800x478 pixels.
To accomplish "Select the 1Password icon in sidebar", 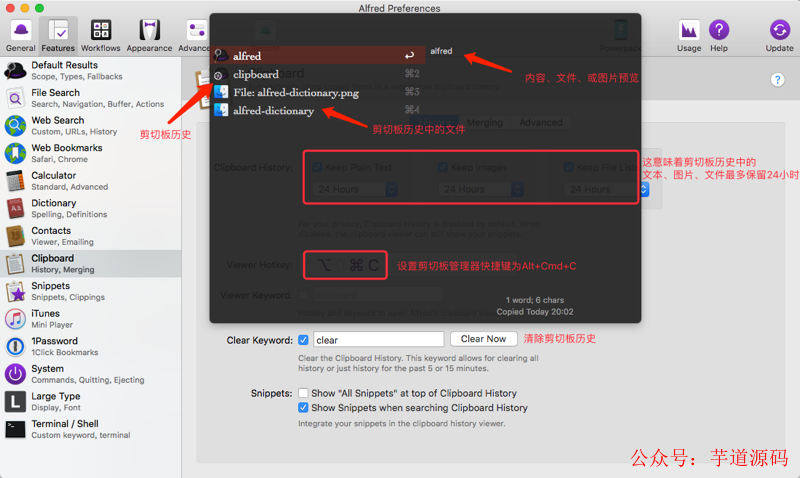I will [15, 346].
